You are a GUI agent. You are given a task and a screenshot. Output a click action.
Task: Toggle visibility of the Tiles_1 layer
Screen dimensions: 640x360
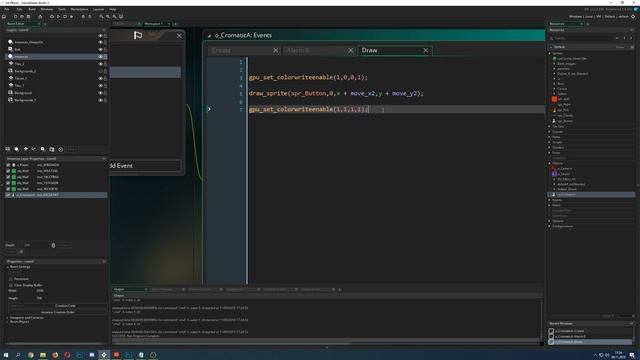(x=100, y=86)
